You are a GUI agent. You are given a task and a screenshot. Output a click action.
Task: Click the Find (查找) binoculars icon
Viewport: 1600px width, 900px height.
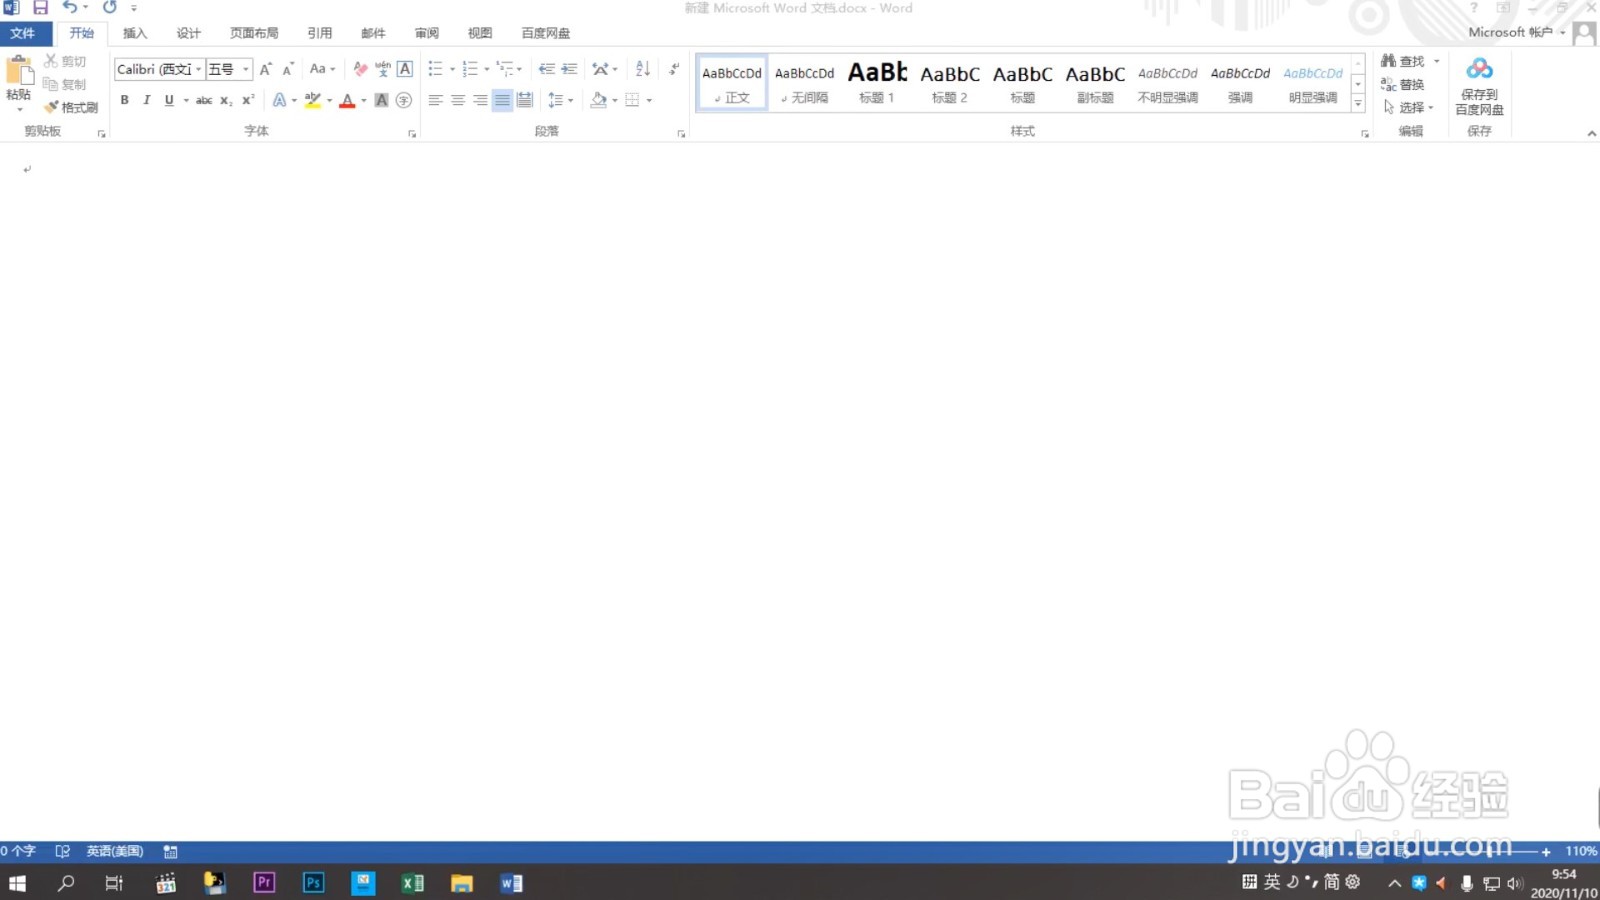point(1389,61)
